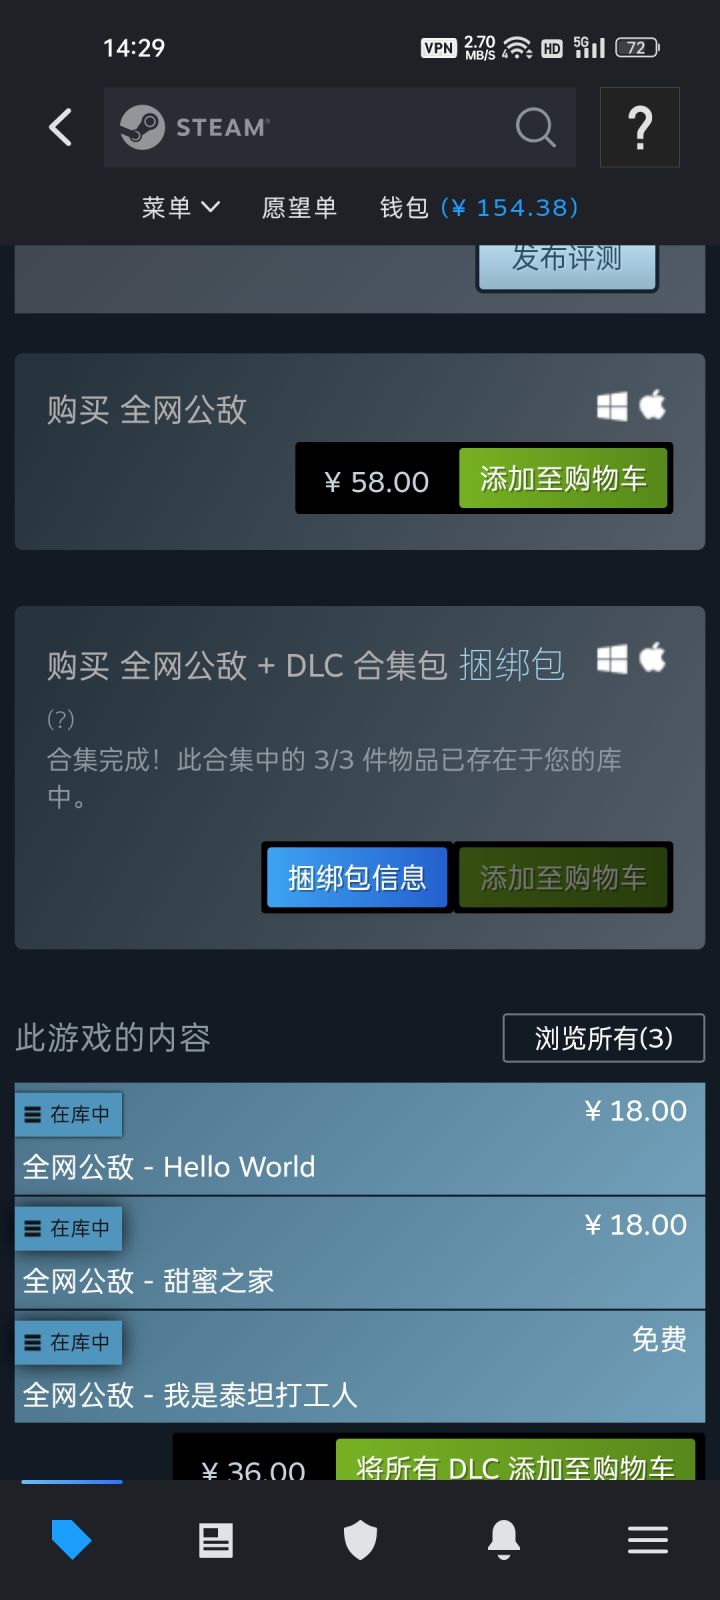
Task: Click the 发布评测 post review button
Action: 567,262
